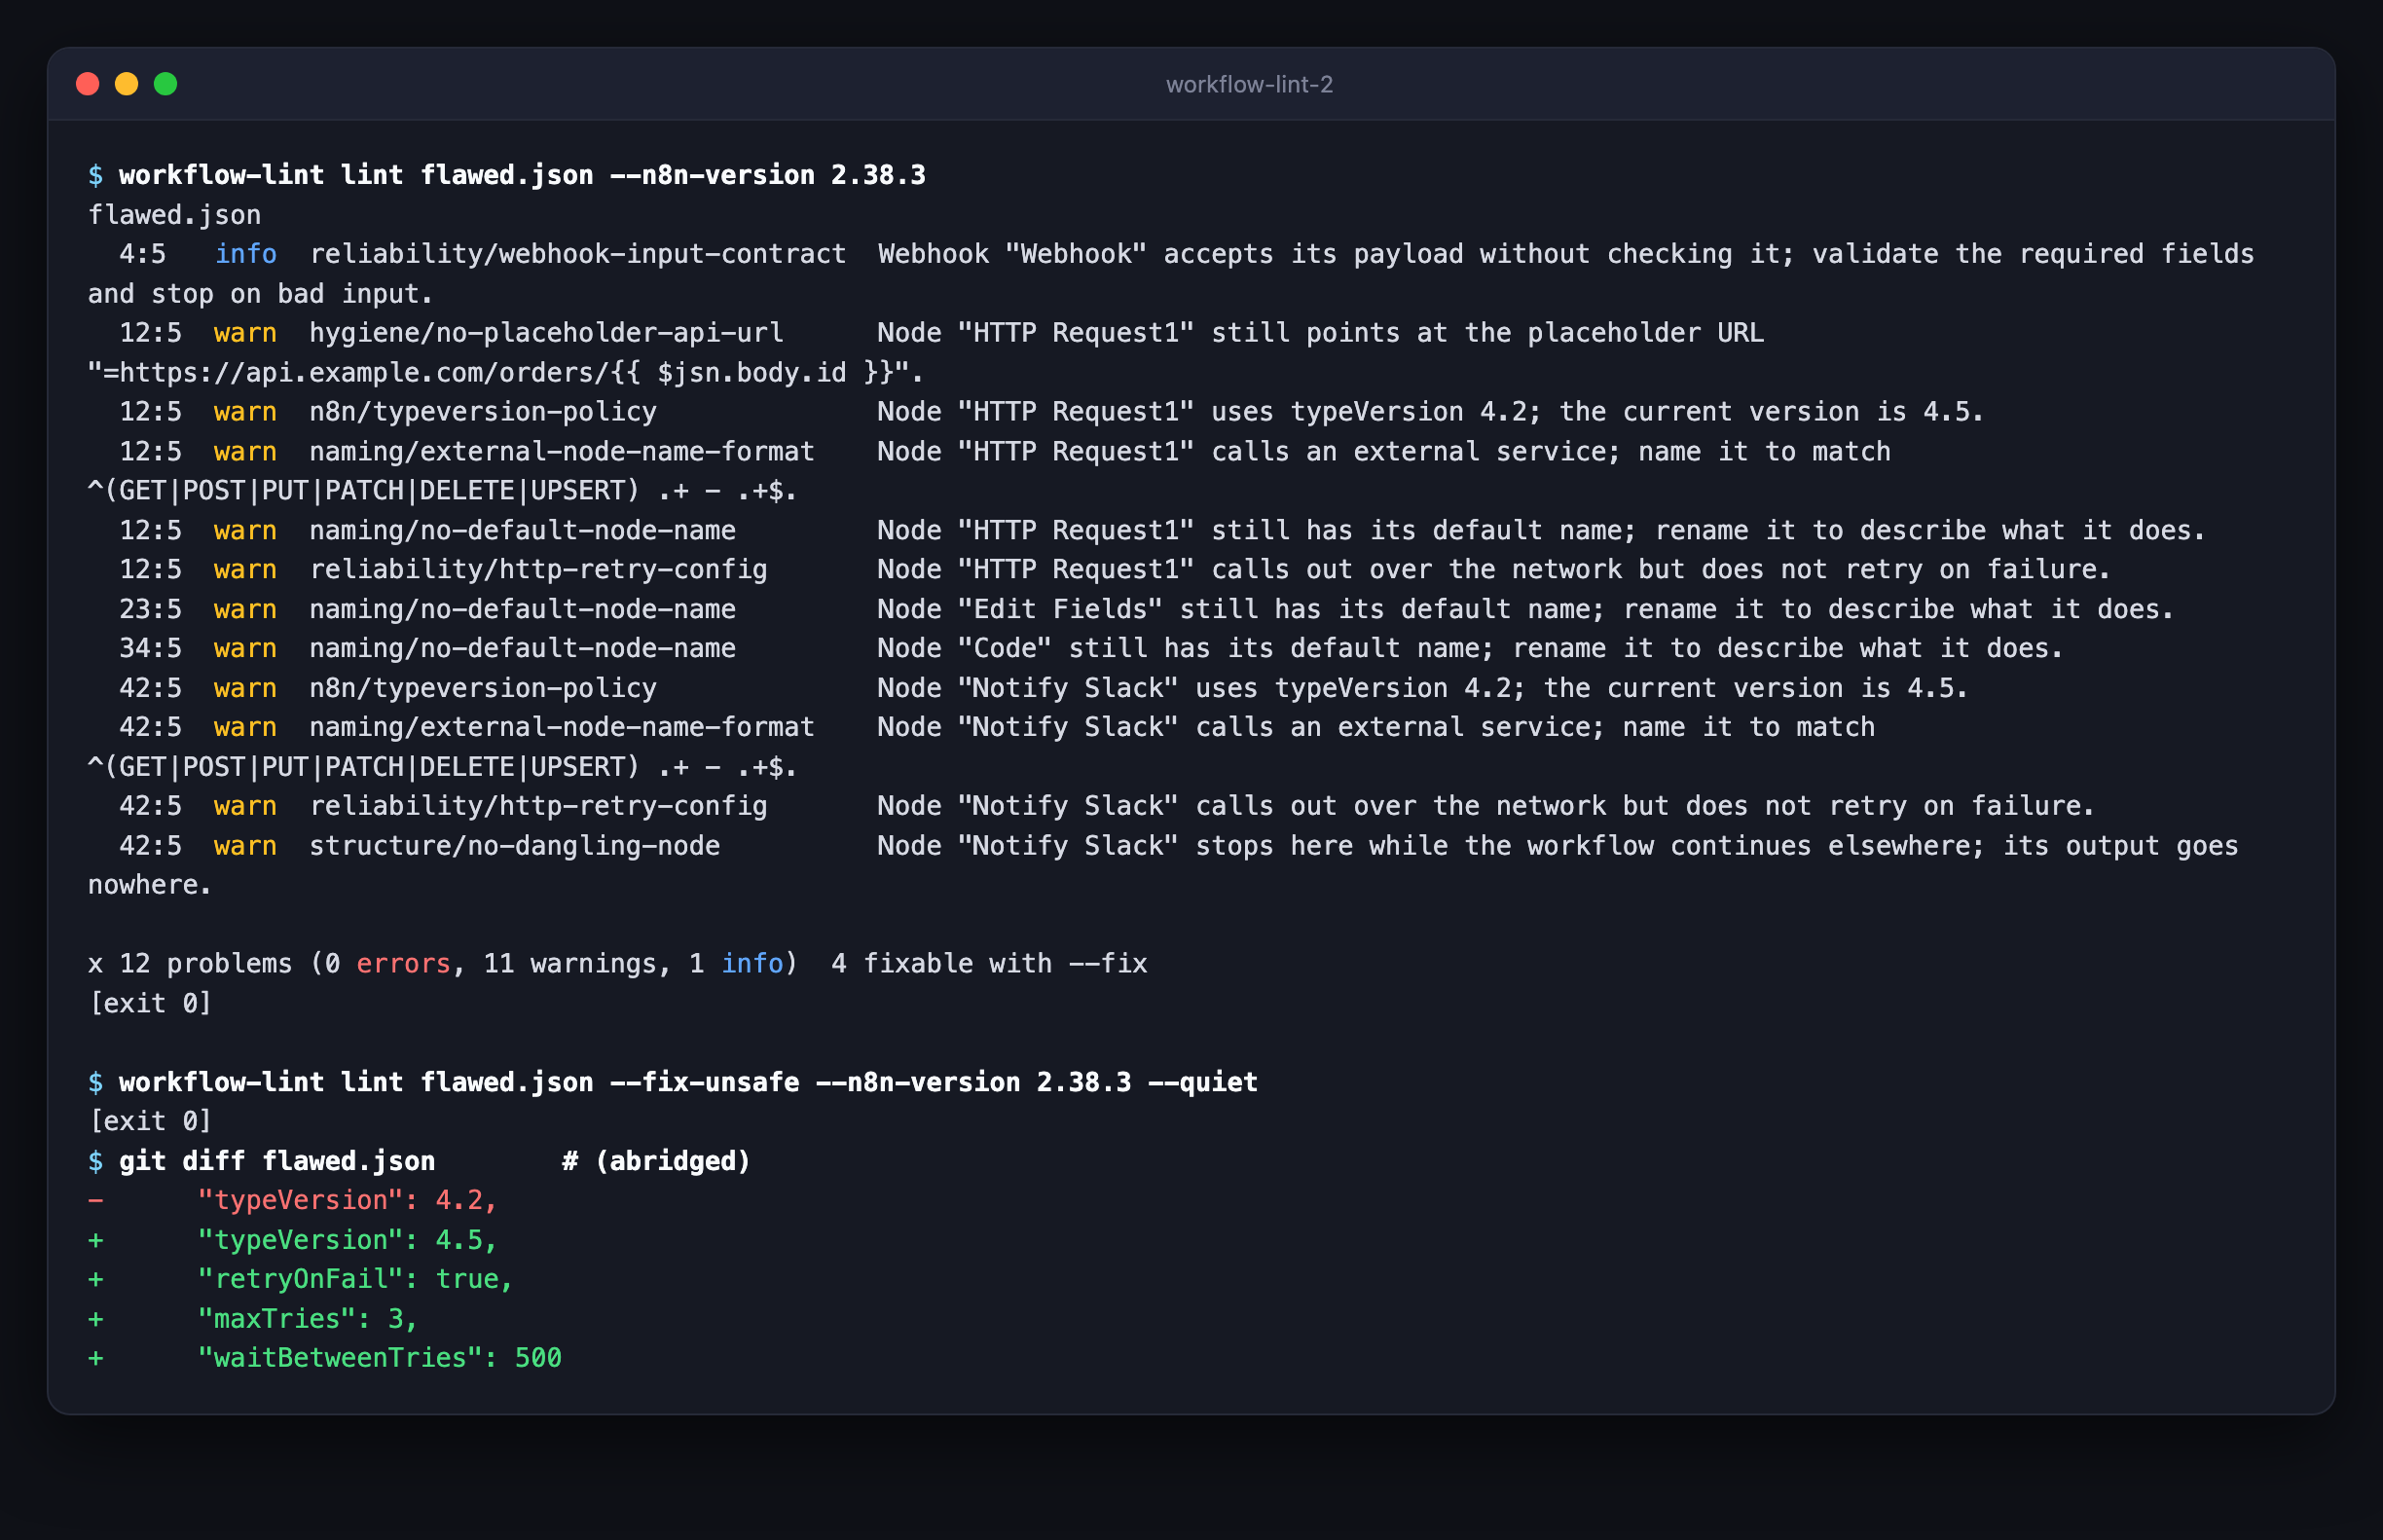Viewport: 2383px width, 1540px height.
Task: Click the window title 'workflow-lint-2'
Action: (1249, 85)
